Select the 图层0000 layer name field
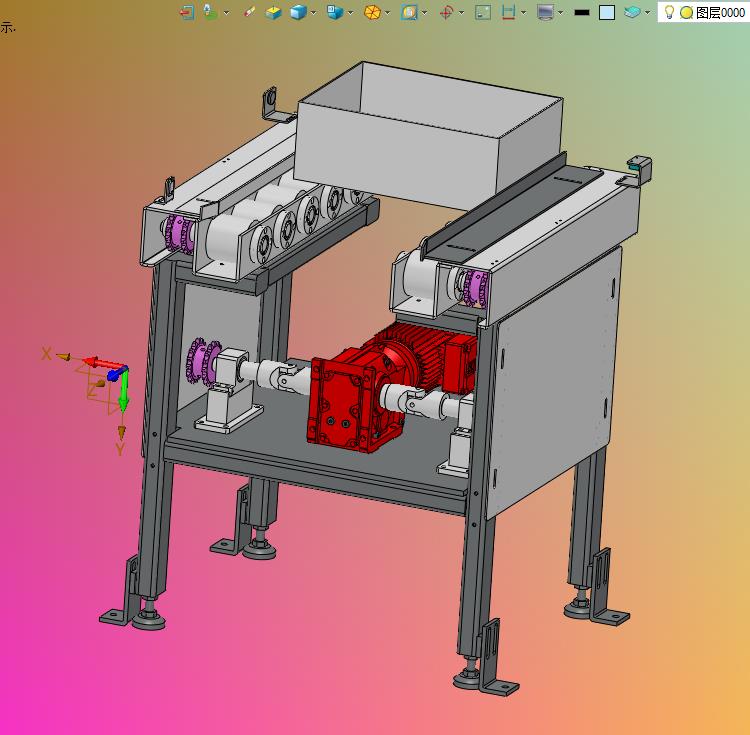Image resolution: width=750 pixels, height=735 pixels. click(x=720, y=12)
